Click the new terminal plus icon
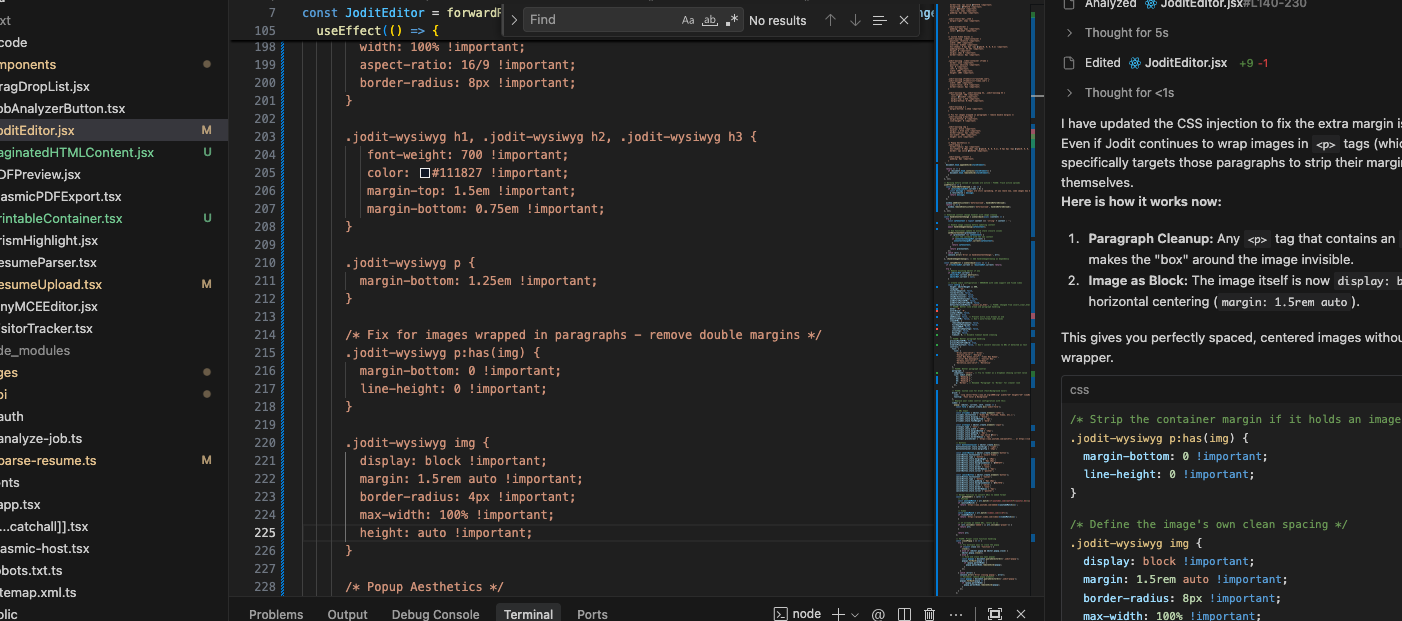The width and height of the screenshot is (1402, 621). click(x=838, y=614)
